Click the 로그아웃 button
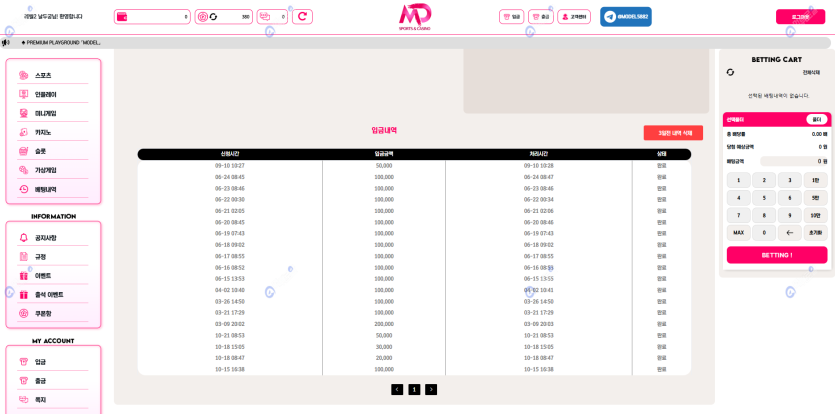This screenshot has height=414, width=835. 800,17
